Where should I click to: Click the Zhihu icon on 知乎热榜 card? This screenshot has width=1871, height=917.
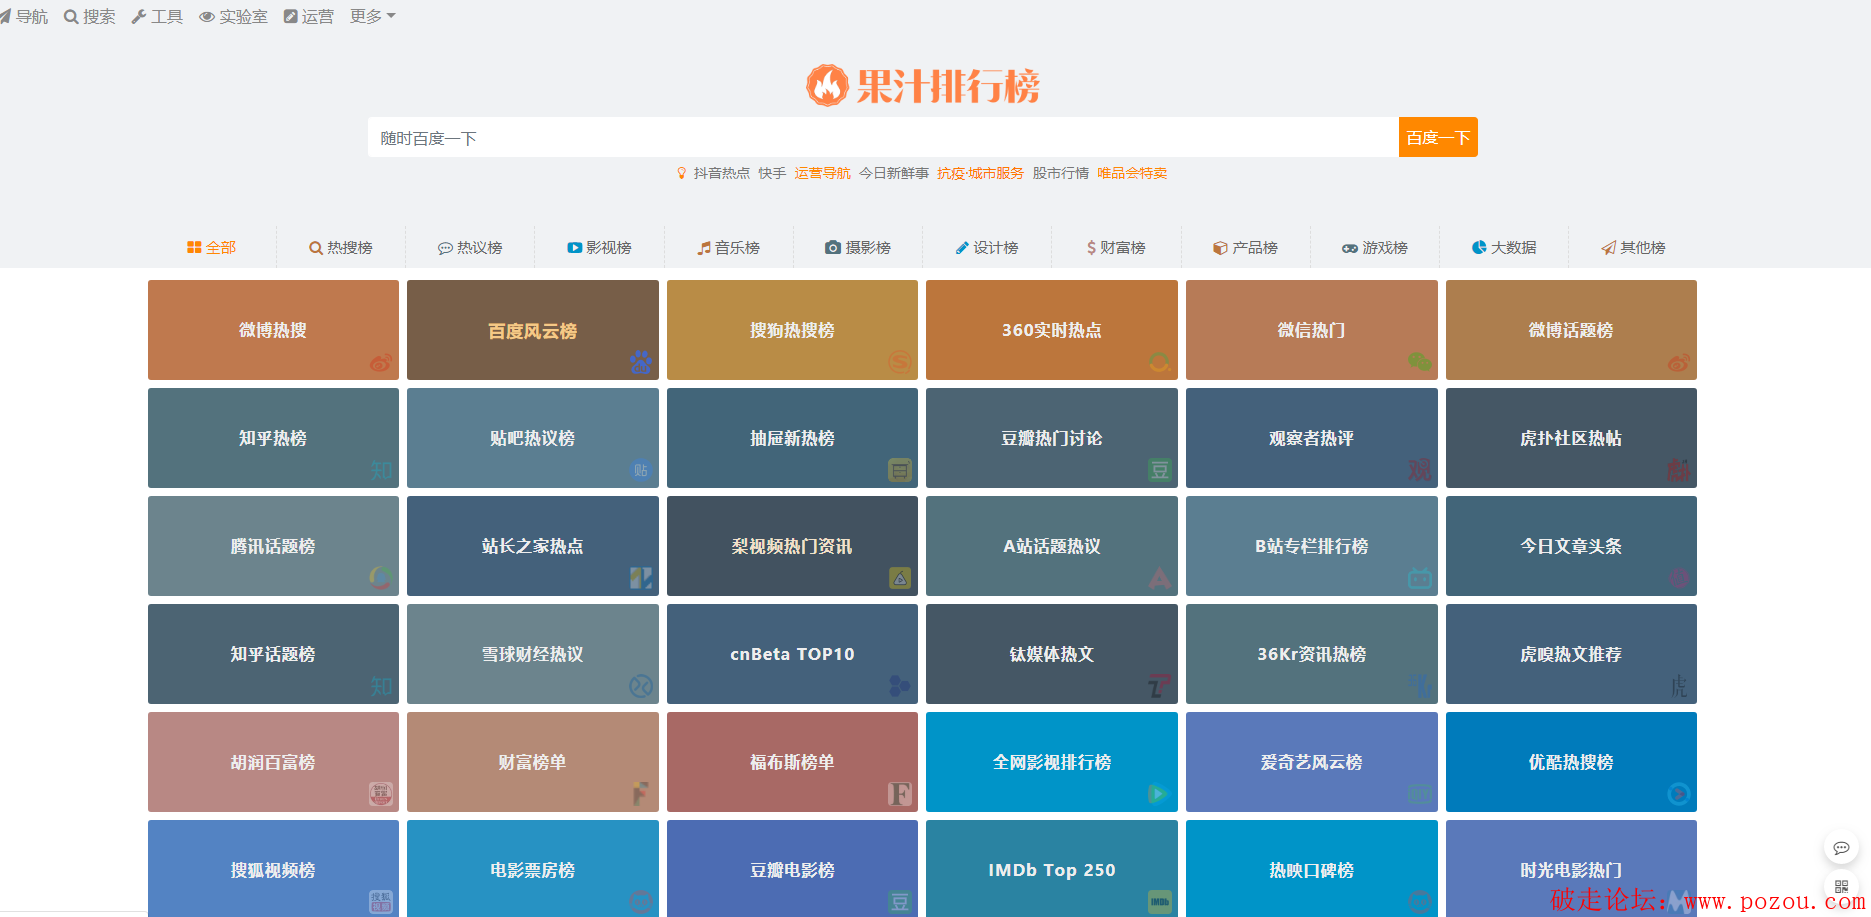click(x=381, y=470)
